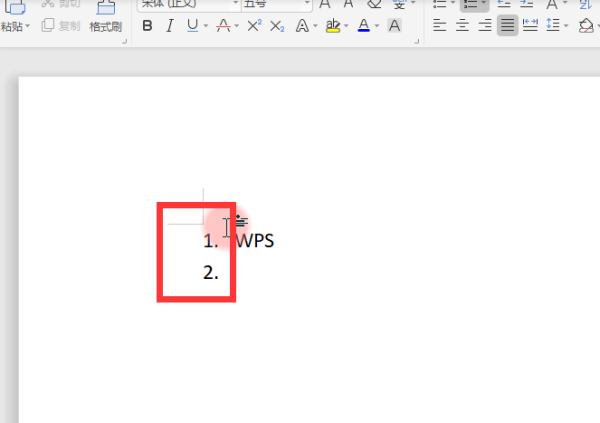The width and height of the screenshot is (600, 423).
Task: Apply yellow text highlight color
Action: click(333, 26)
